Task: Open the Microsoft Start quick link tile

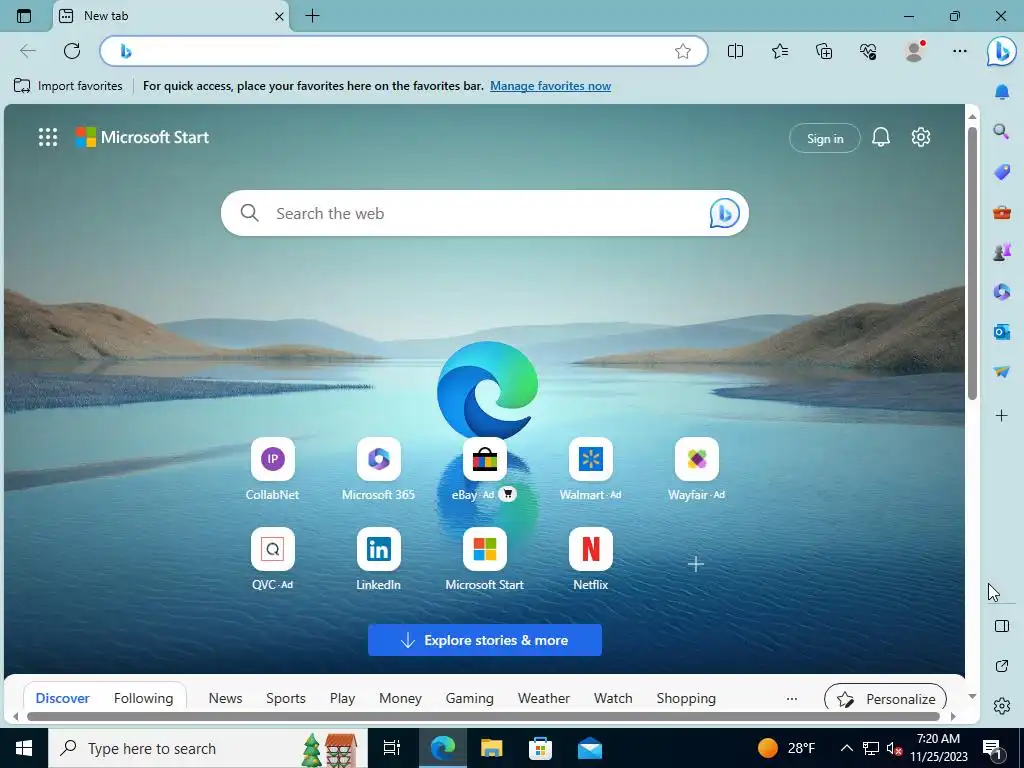Action: tap(484, 560)
